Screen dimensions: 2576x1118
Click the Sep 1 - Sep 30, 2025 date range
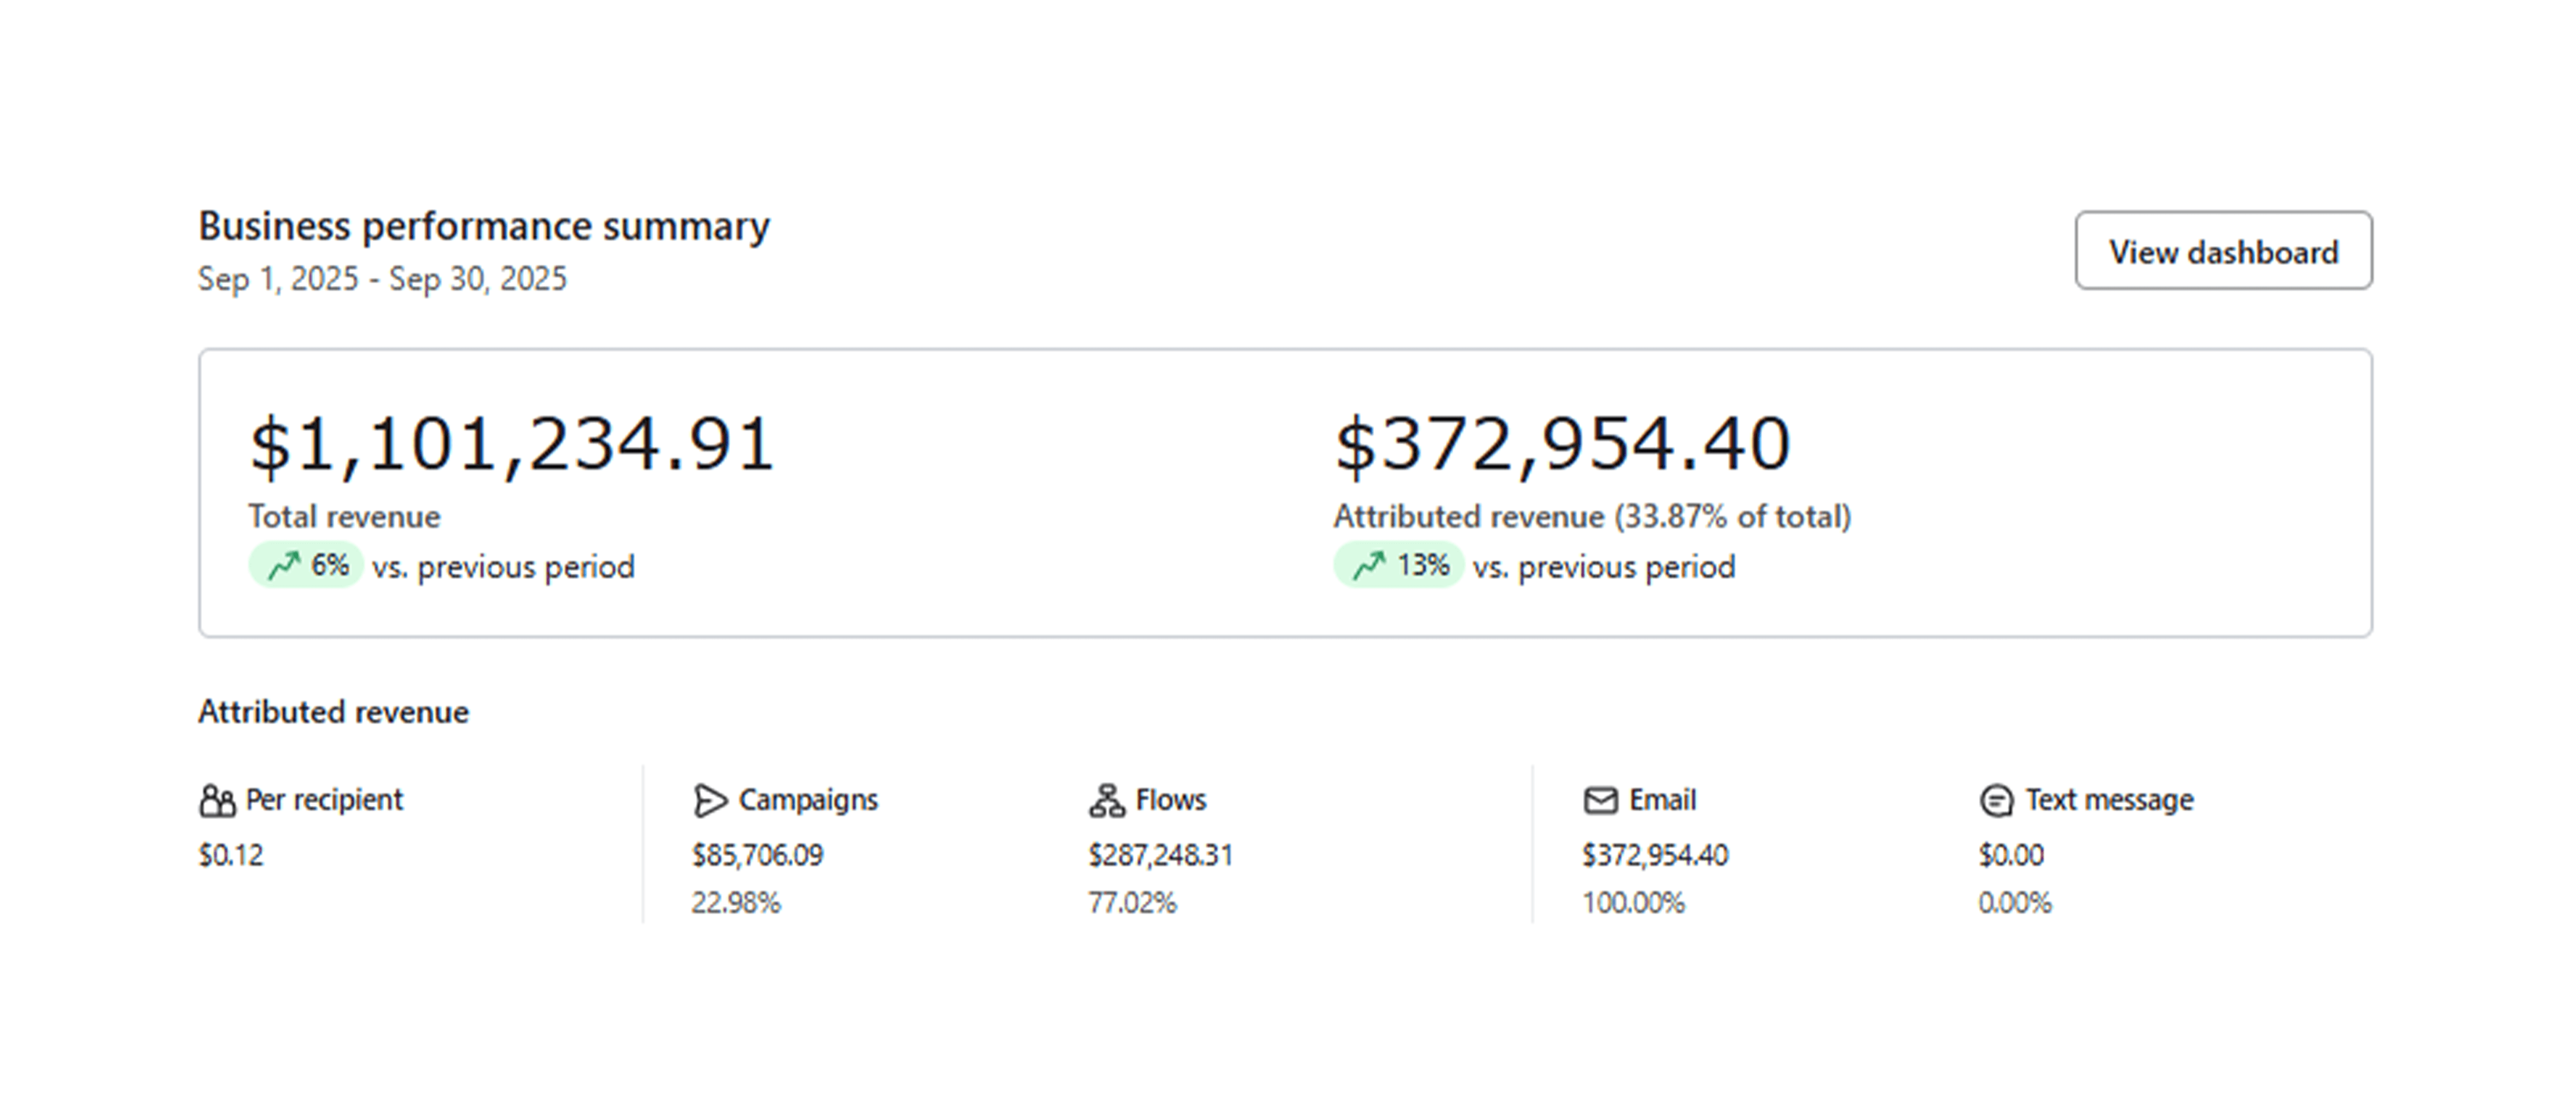[x=382, y=279]
